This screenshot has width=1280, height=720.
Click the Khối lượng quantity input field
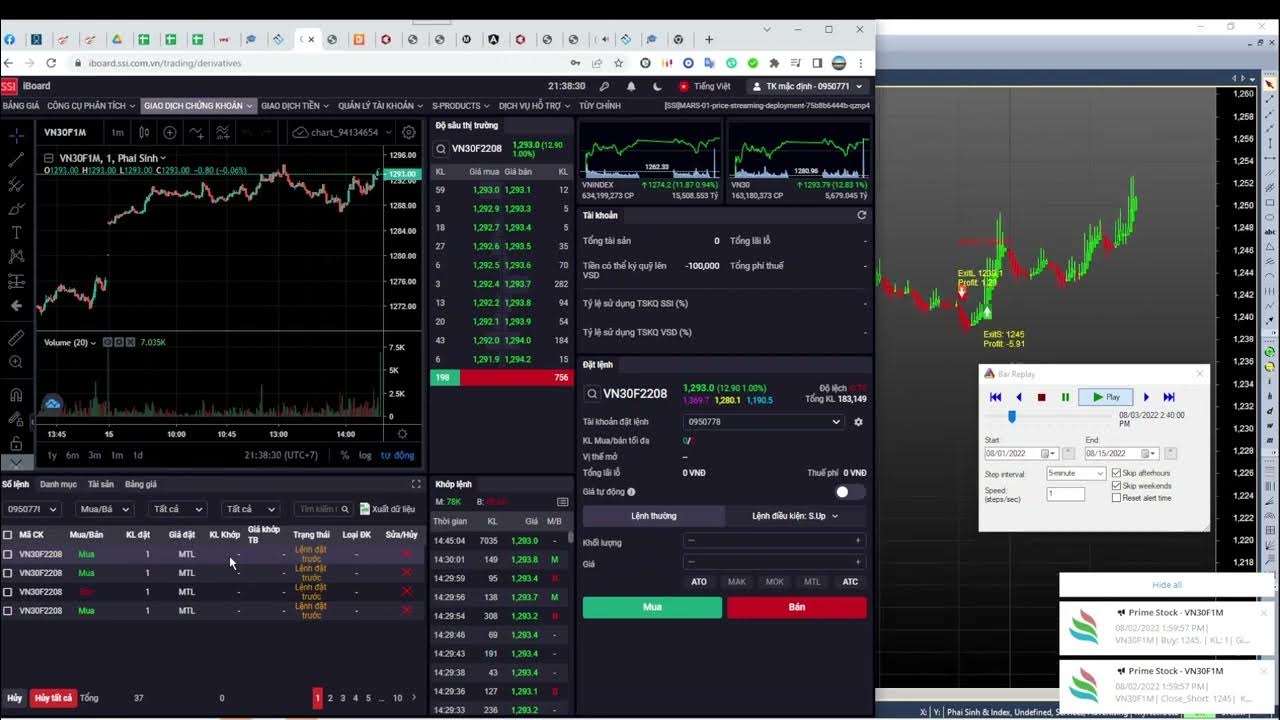(x=774, y=540)
